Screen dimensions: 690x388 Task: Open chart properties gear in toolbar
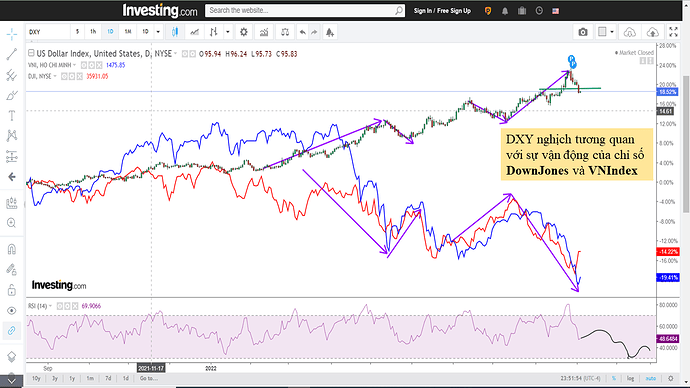[x=243, y=32]
